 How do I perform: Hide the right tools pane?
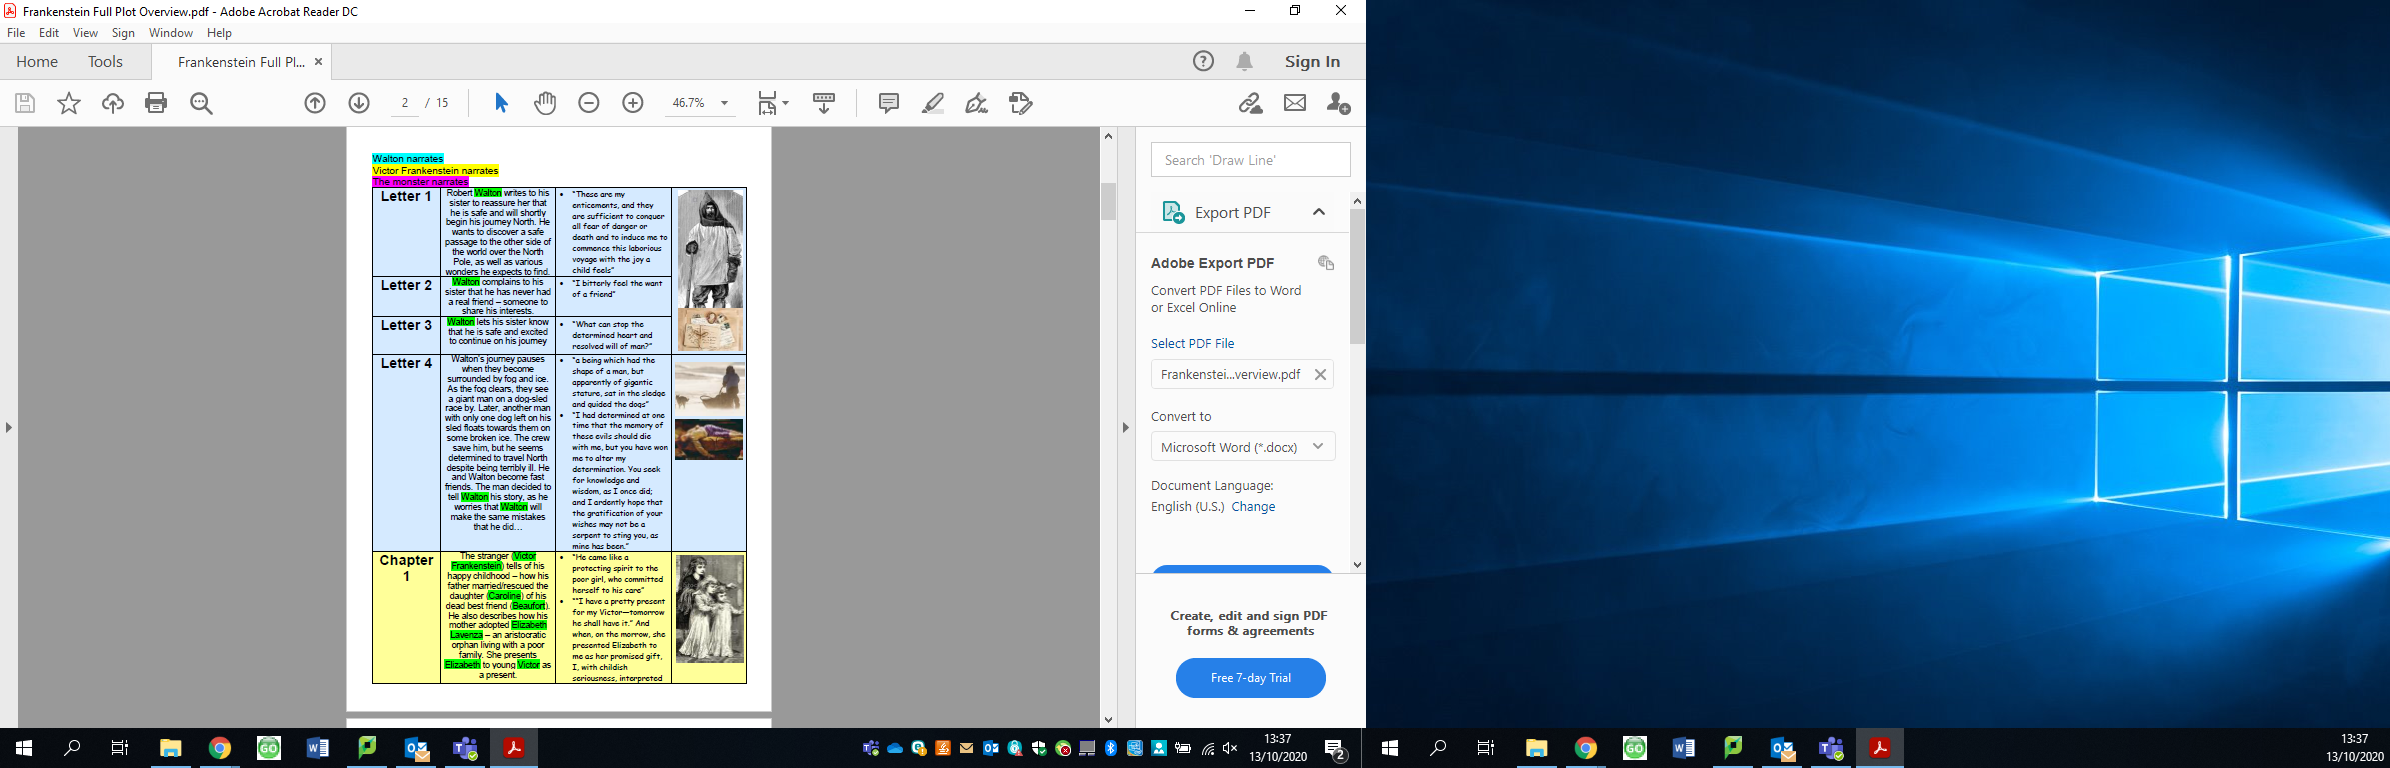click(x=1125, y=427)
